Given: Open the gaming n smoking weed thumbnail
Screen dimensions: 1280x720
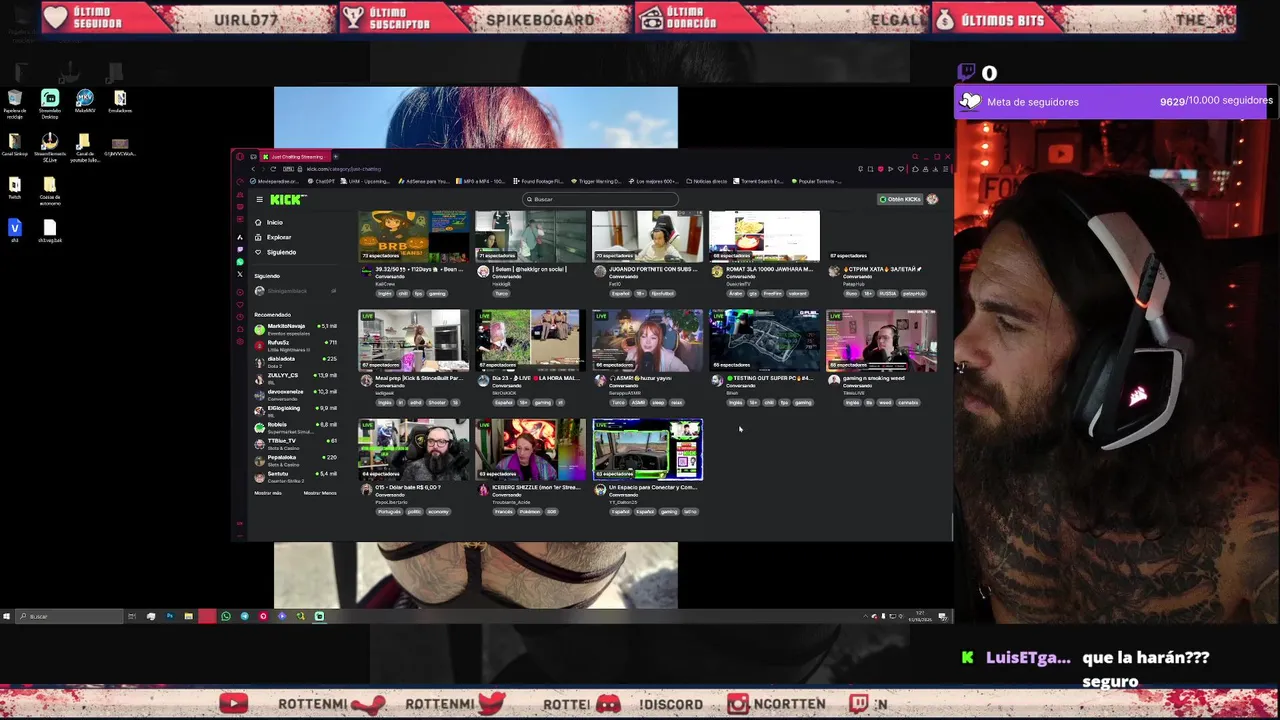Looking at the screenshot, I should [x=881, y=341].
